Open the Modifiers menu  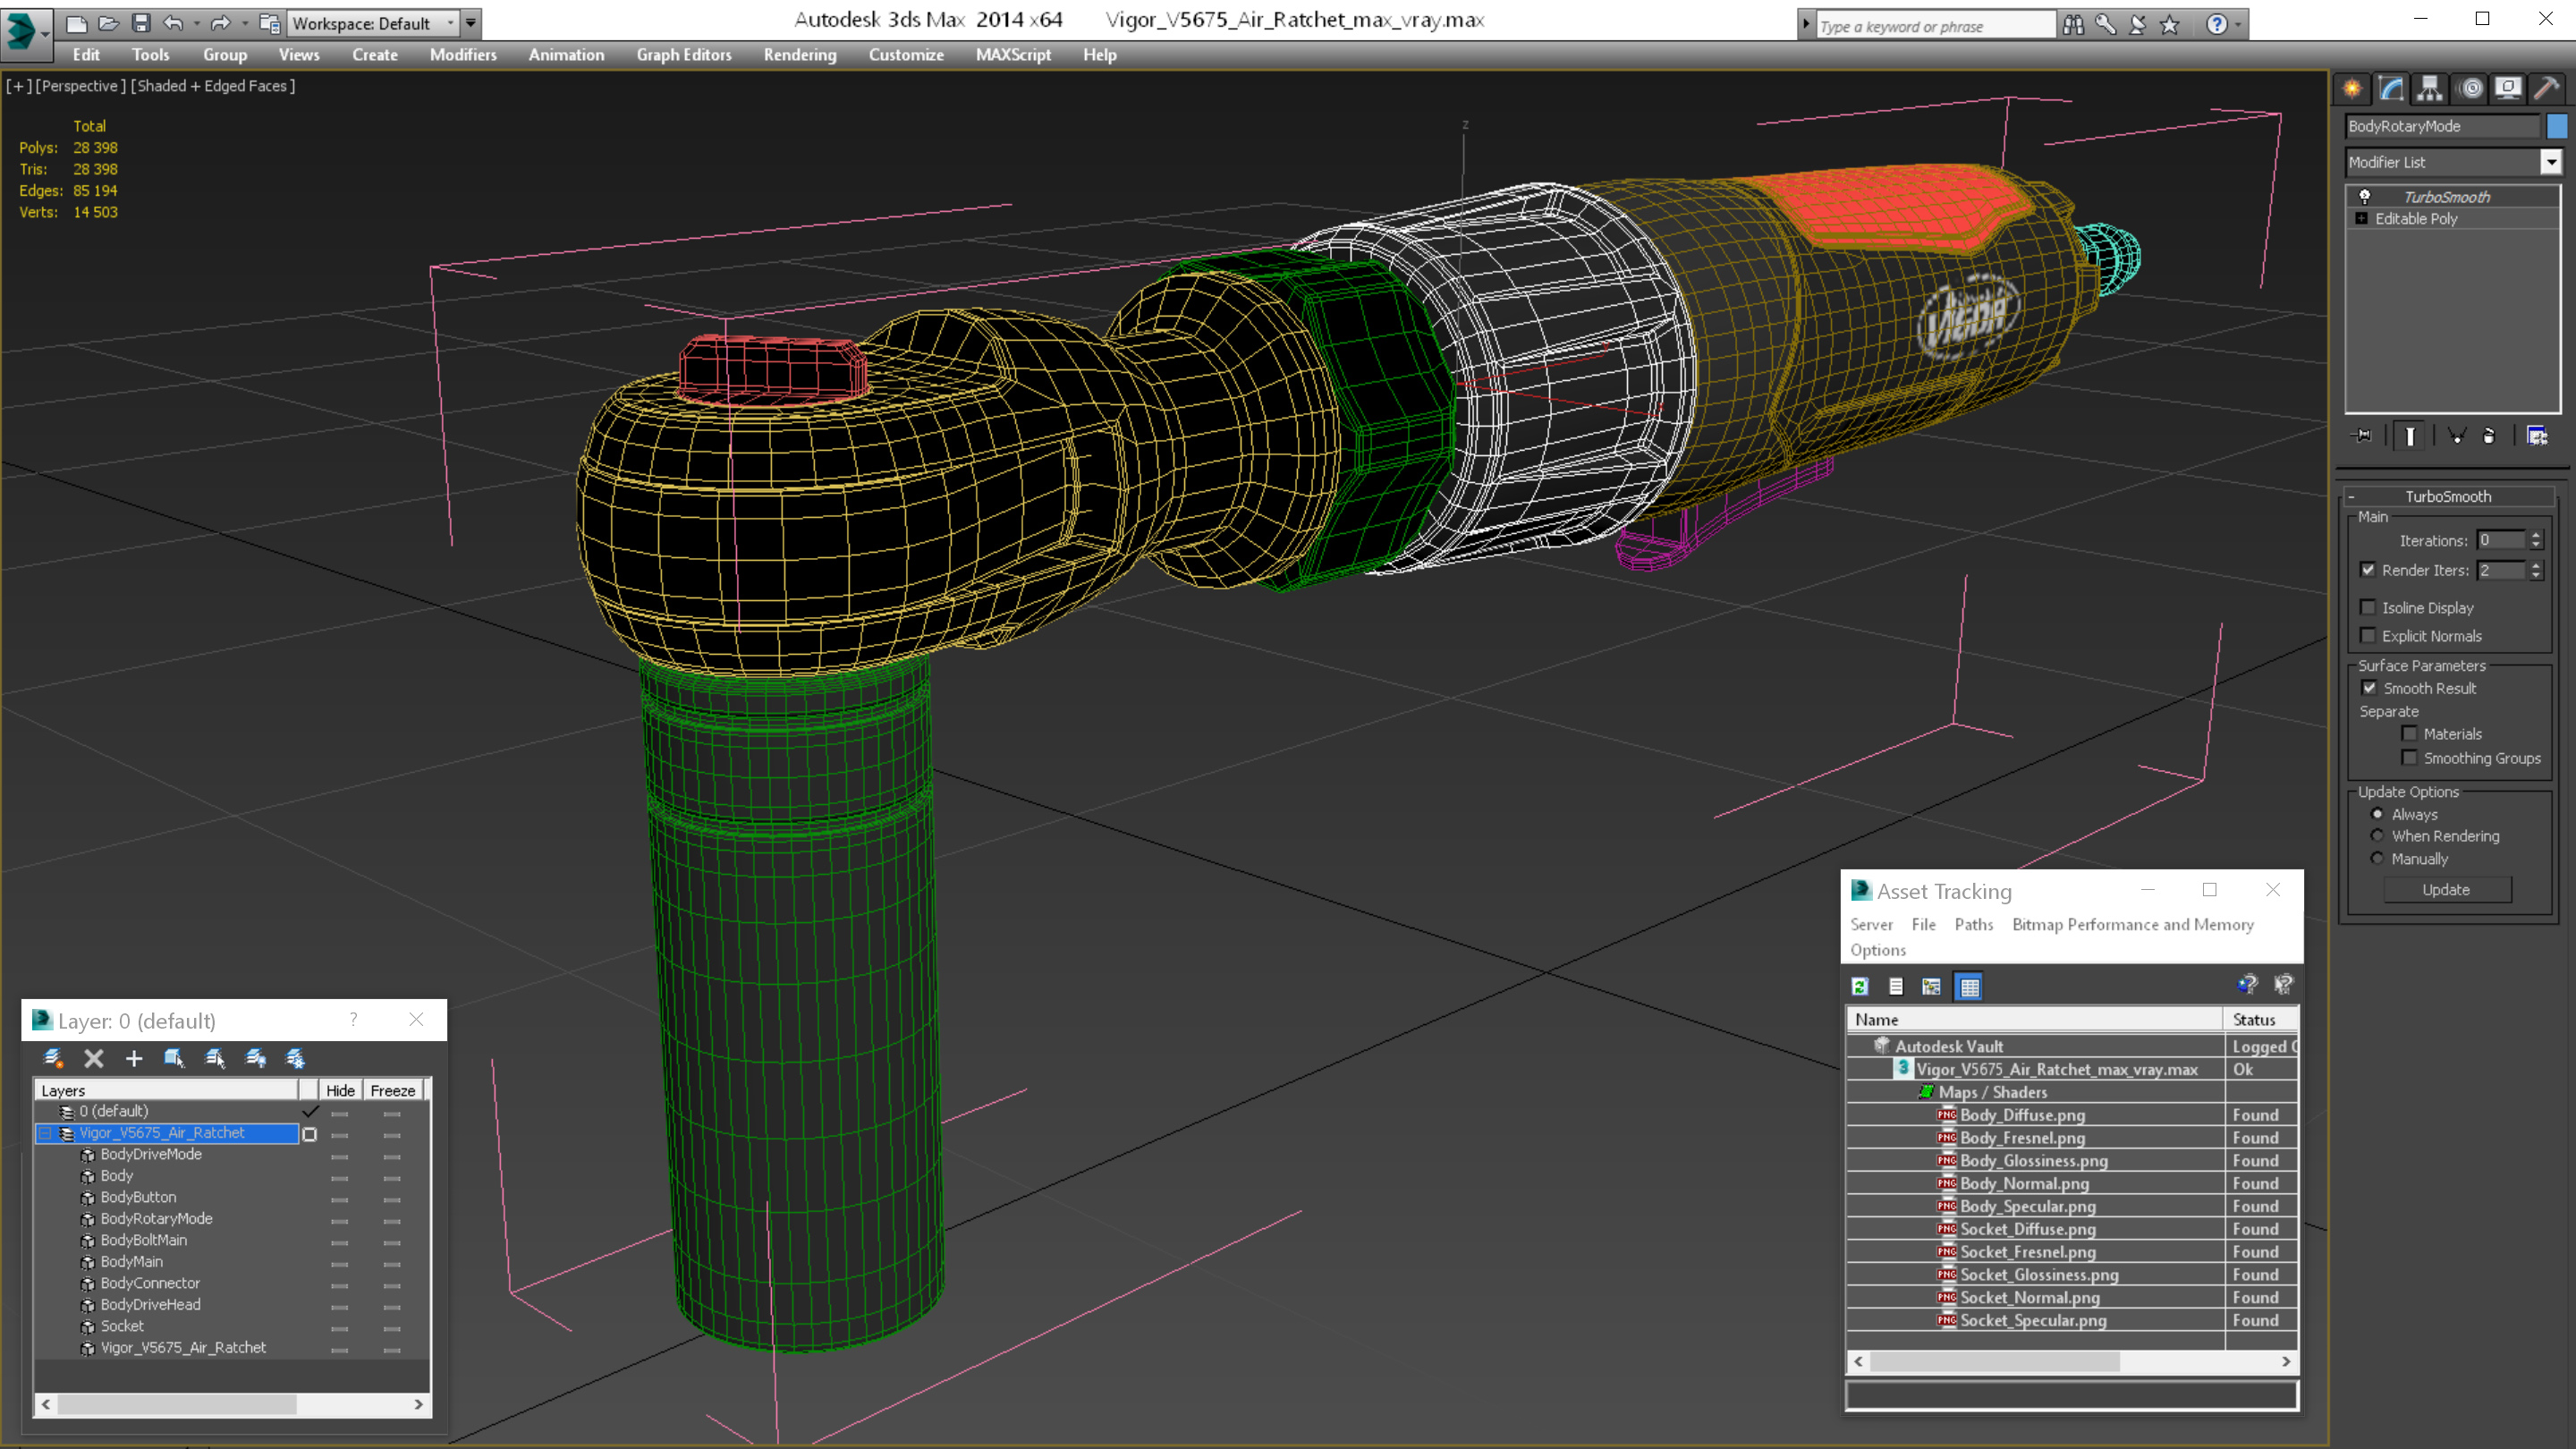pyautogui.click(x=463, y=55)
